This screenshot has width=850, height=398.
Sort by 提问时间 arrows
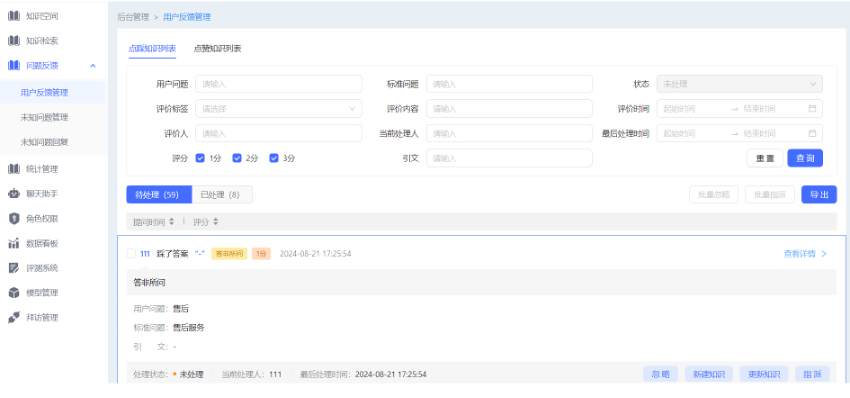click(x=171, y=222)
